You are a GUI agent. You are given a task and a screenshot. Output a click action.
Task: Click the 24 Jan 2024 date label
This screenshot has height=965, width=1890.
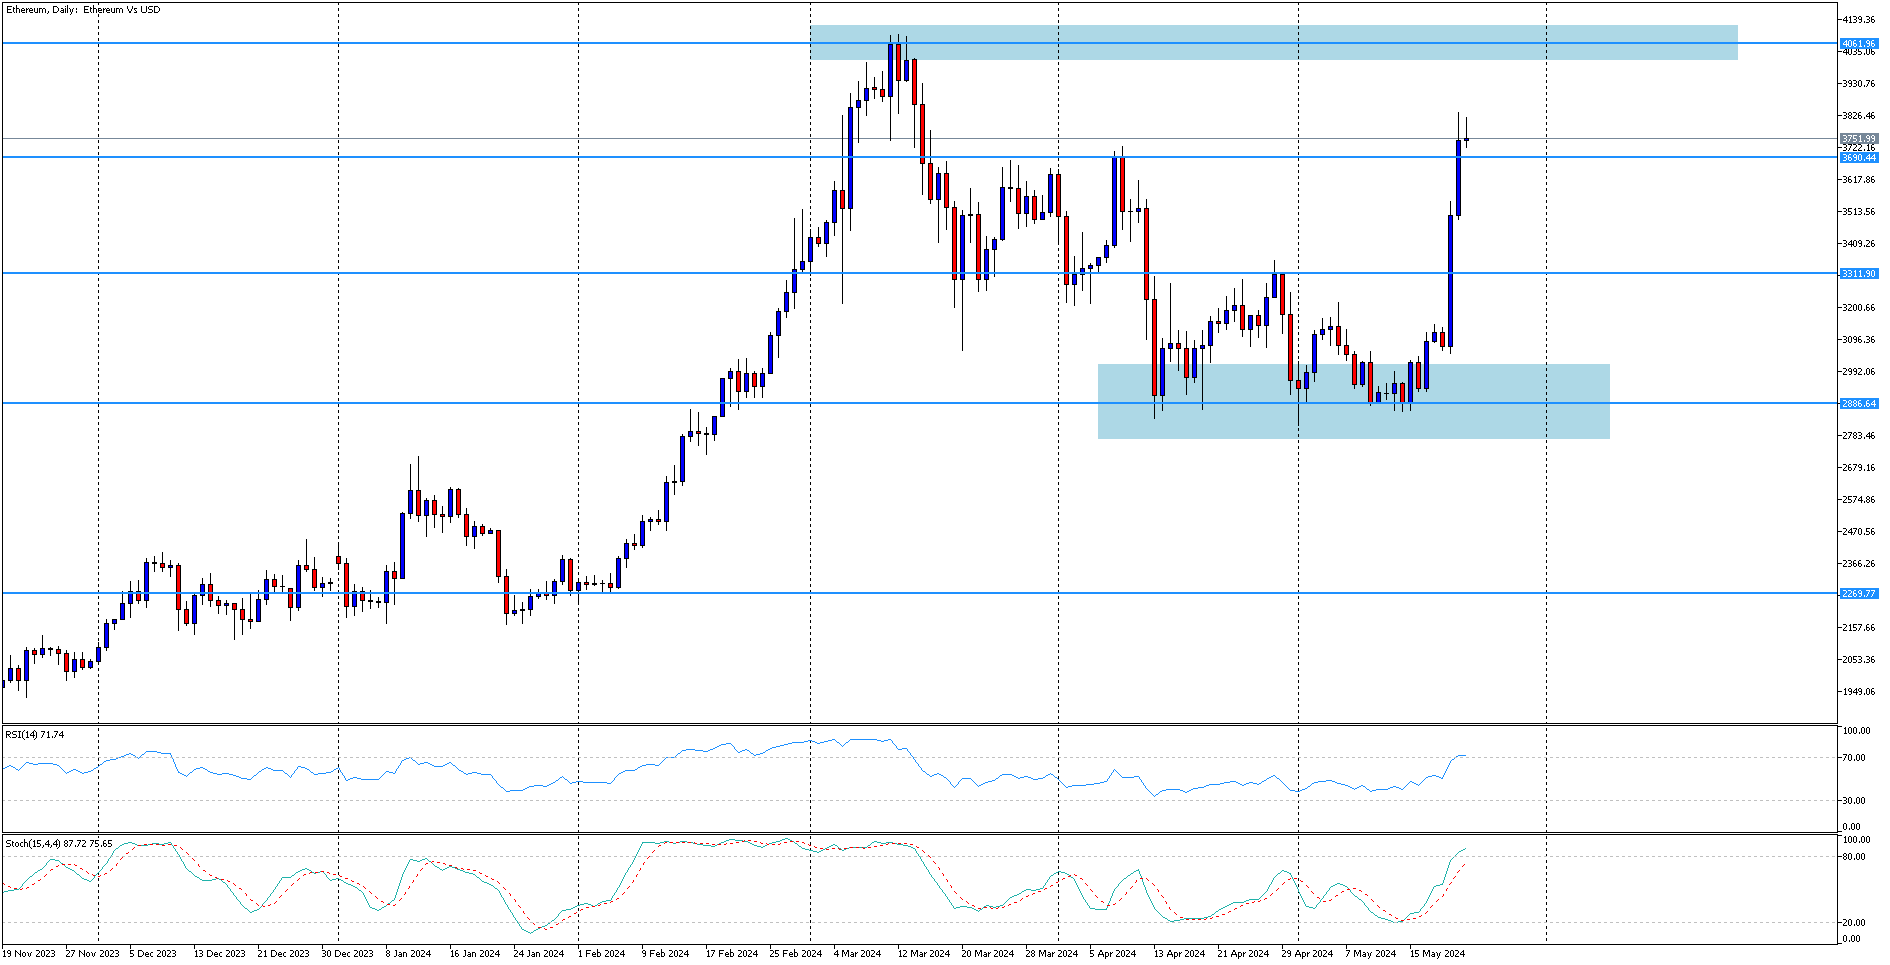[539, 954]
